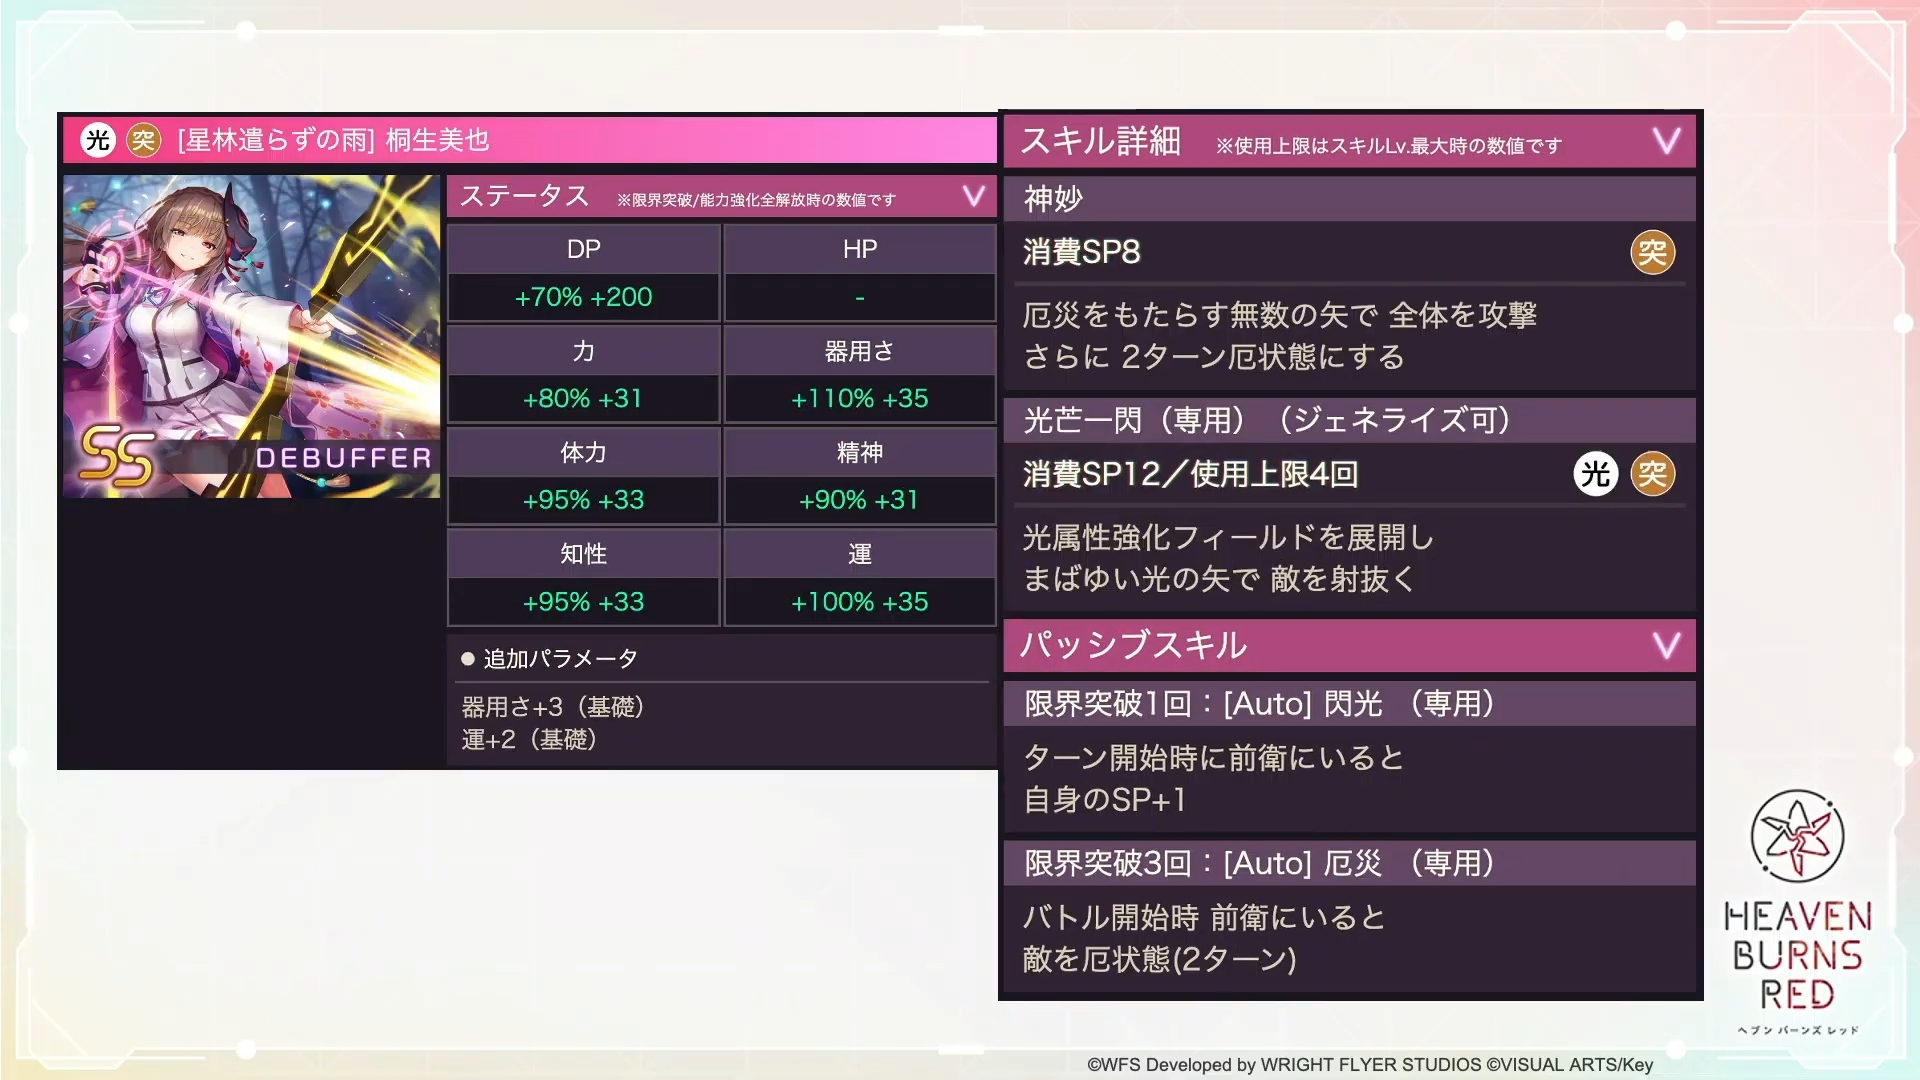Viewport: 1920px width, 1080px height.
Task: Click the pierce icon on 光芒一閃 skill row
Action: click(1652, 474)
